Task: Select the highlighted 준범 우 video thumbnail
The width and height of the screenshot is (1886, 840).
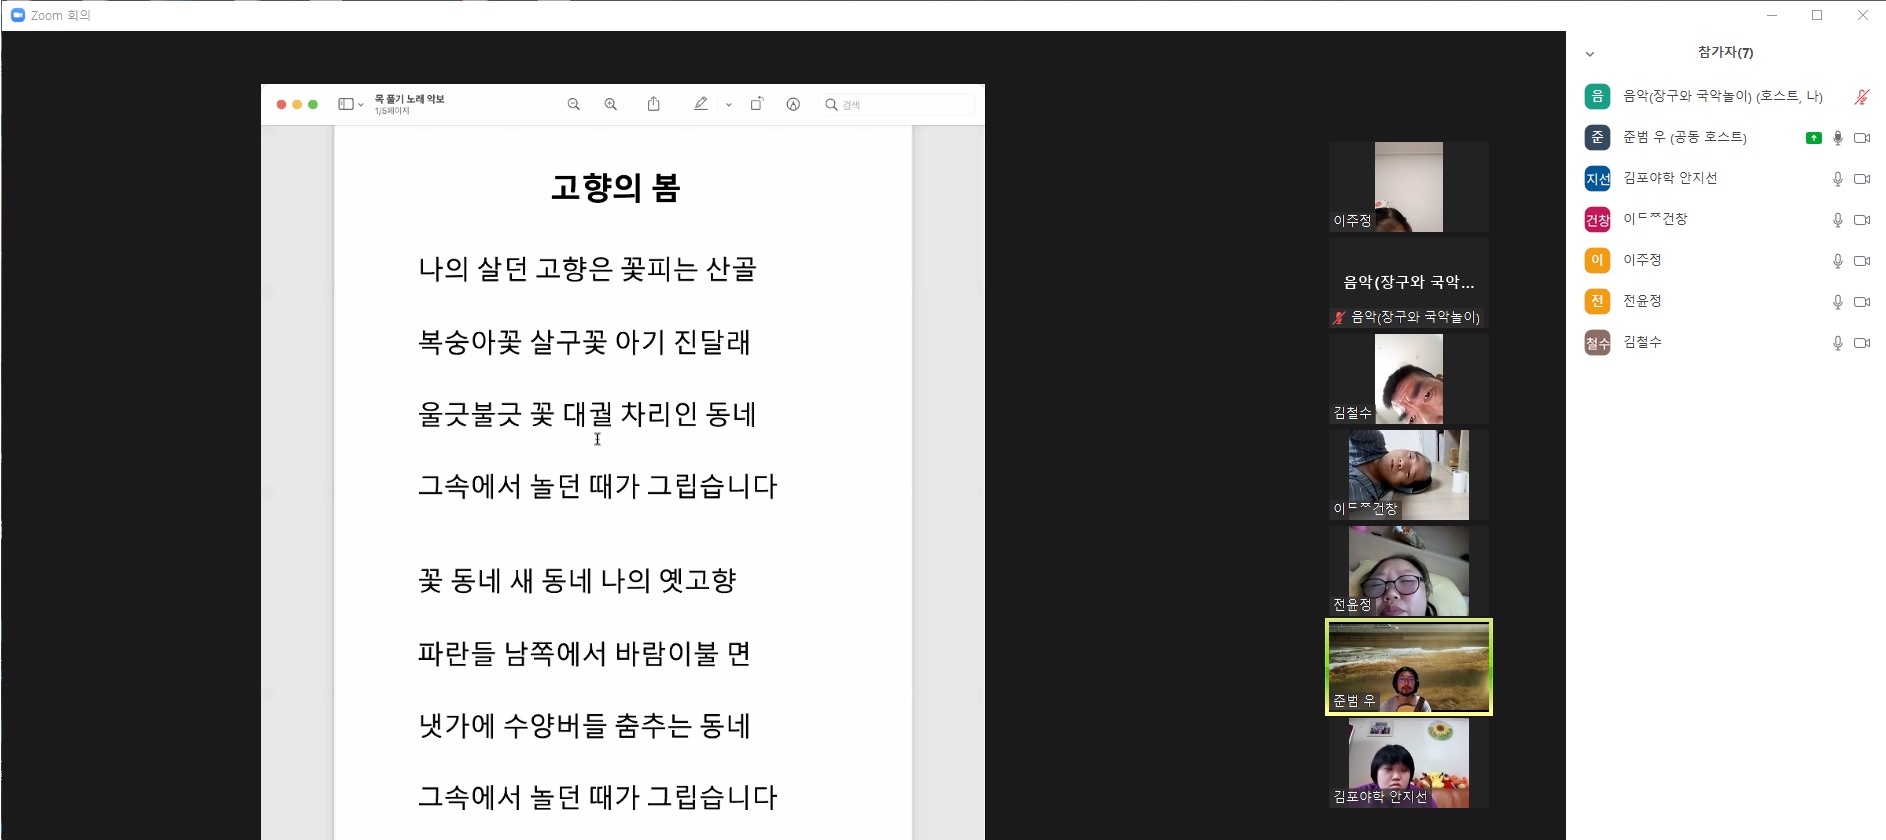Action: tap(1408, 667)
